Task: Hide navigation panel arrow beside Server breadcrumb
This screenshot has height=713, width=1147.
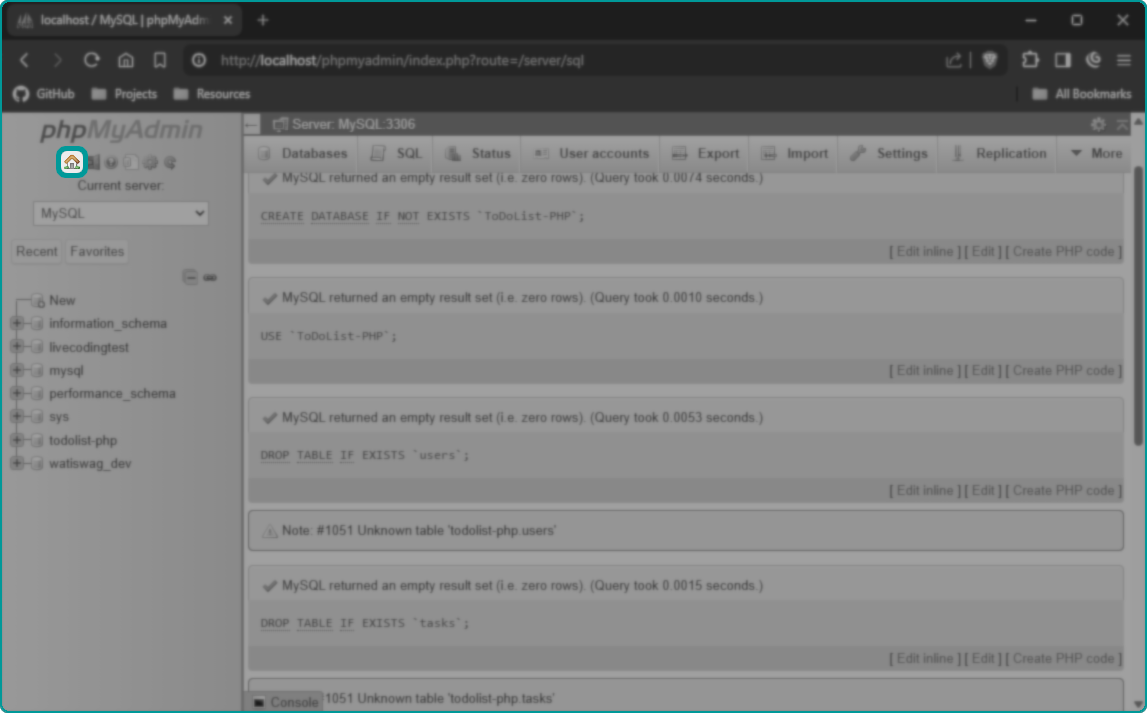Action: pyautogui.click(x=252, y=124)
